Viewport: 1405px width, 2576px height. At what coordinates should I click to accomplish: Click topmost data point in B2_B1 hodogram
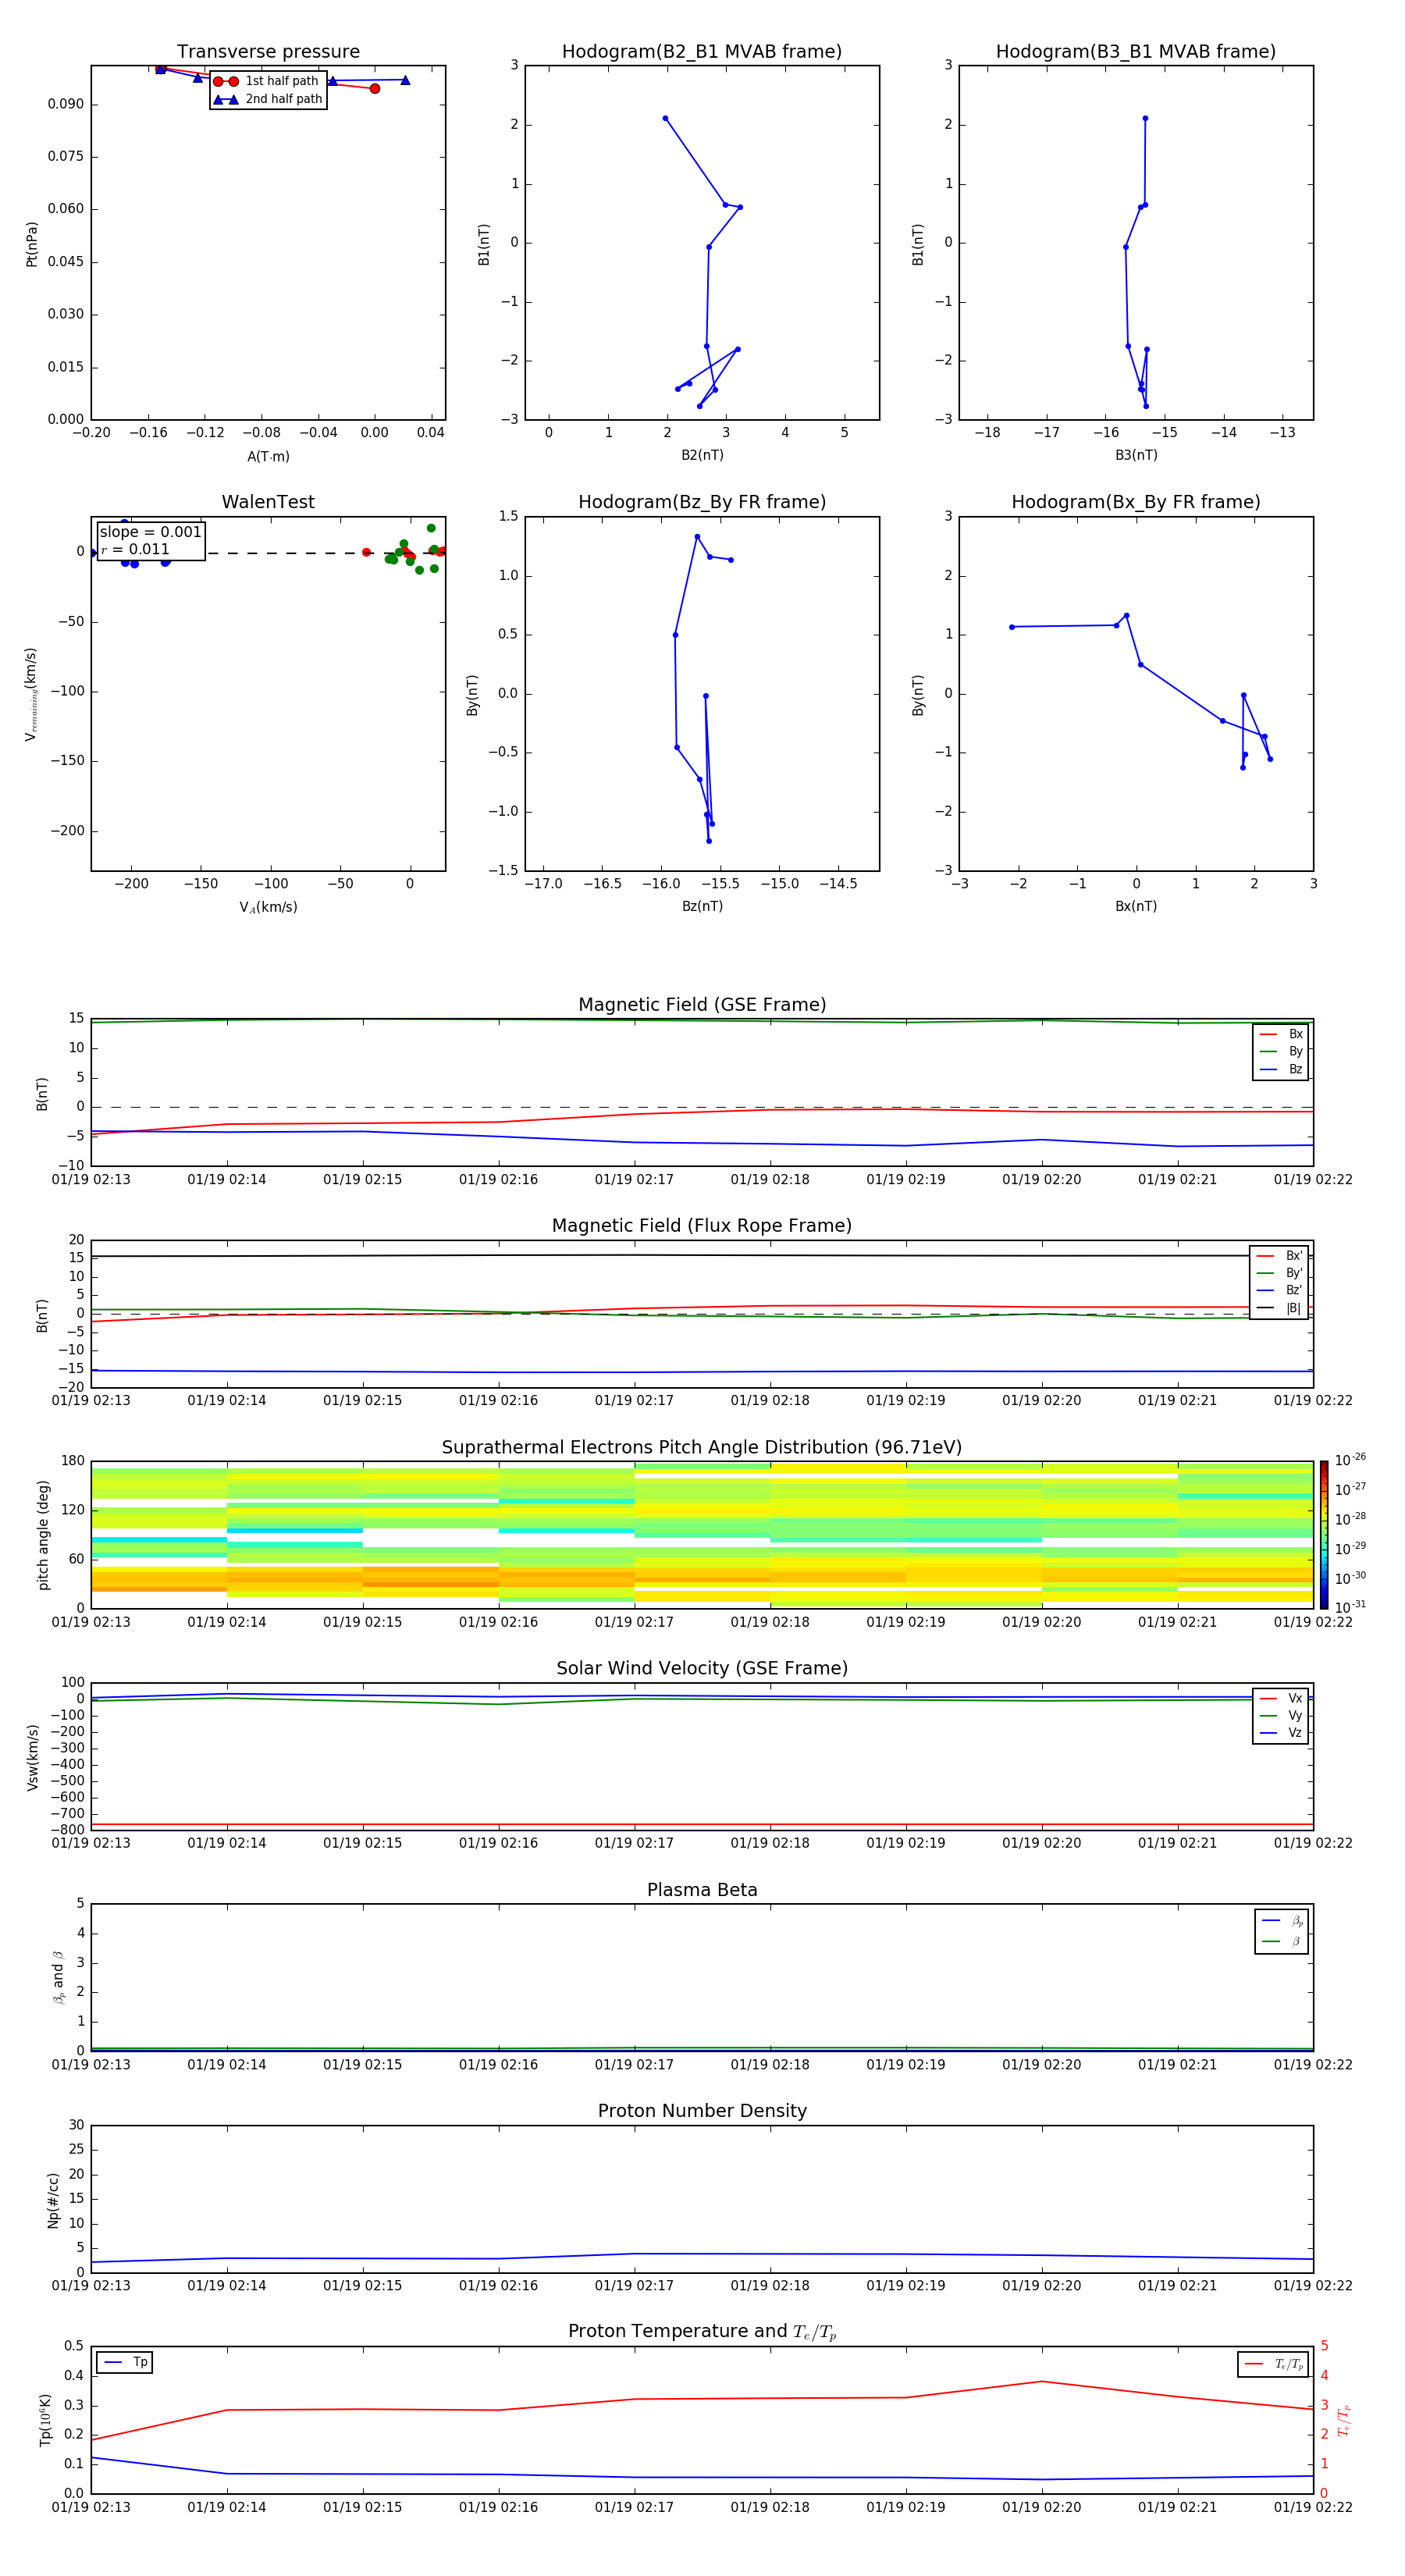click(665, 118)
